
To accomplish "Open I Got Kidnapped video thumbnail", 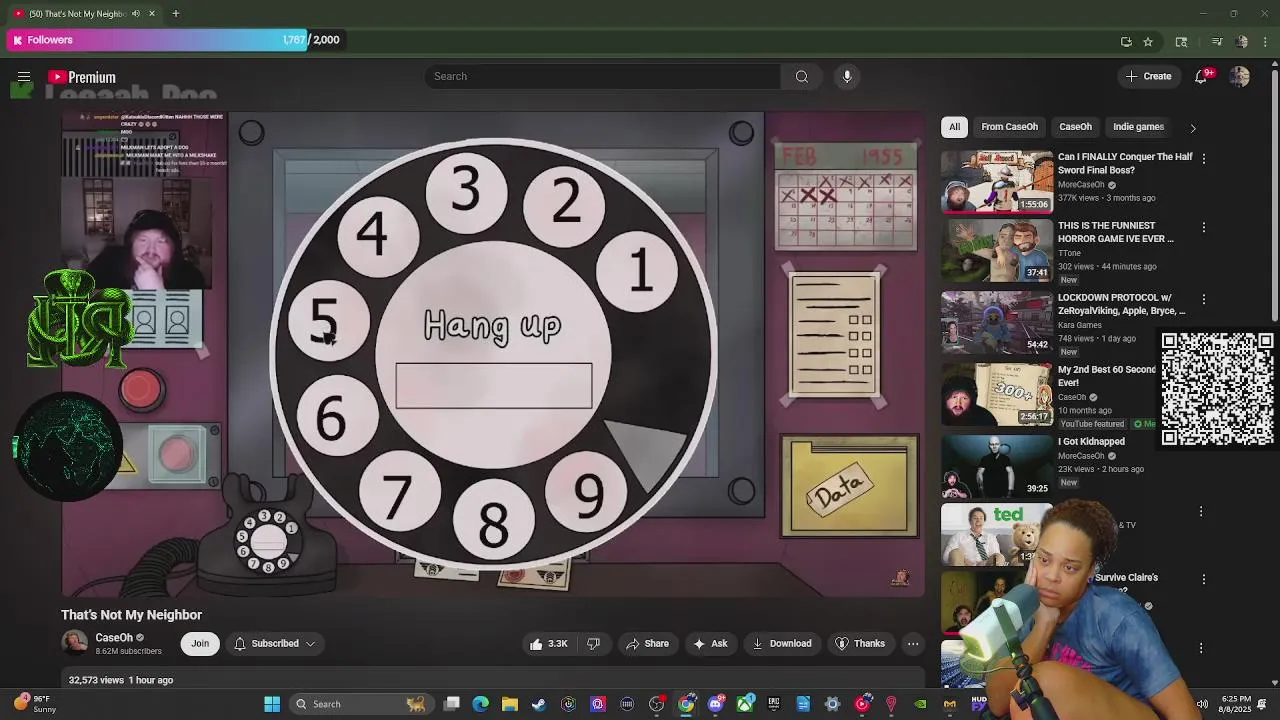I will [x=997, y=466].
